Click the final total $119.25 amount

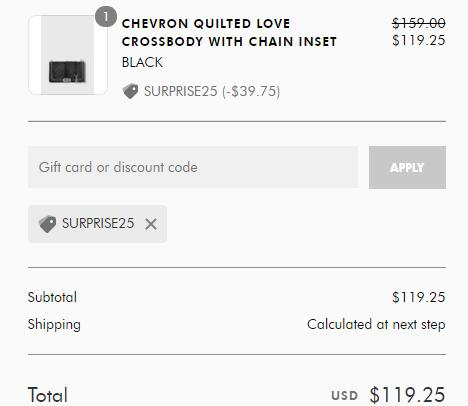tap(407, 395)
